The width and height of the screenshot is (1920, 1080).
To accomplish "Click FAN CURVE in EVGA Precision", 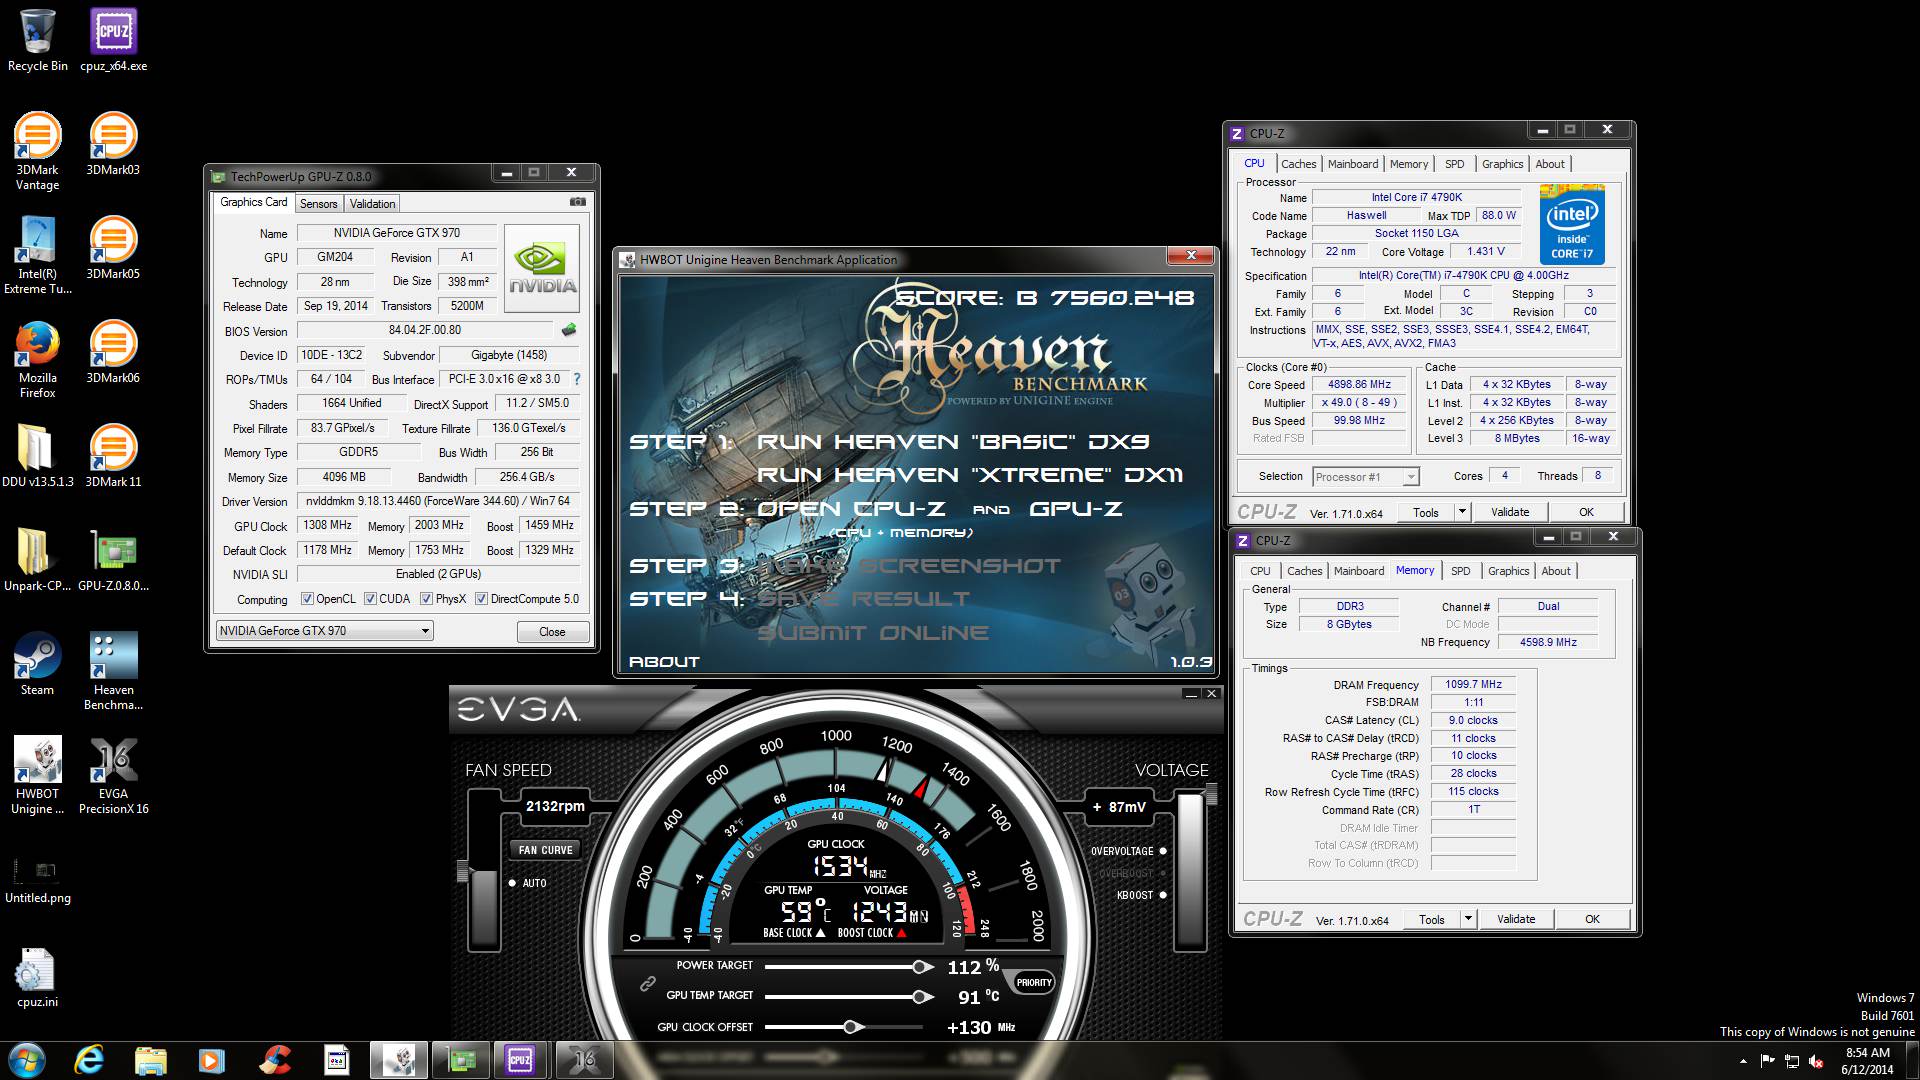I will pos(546,850).
